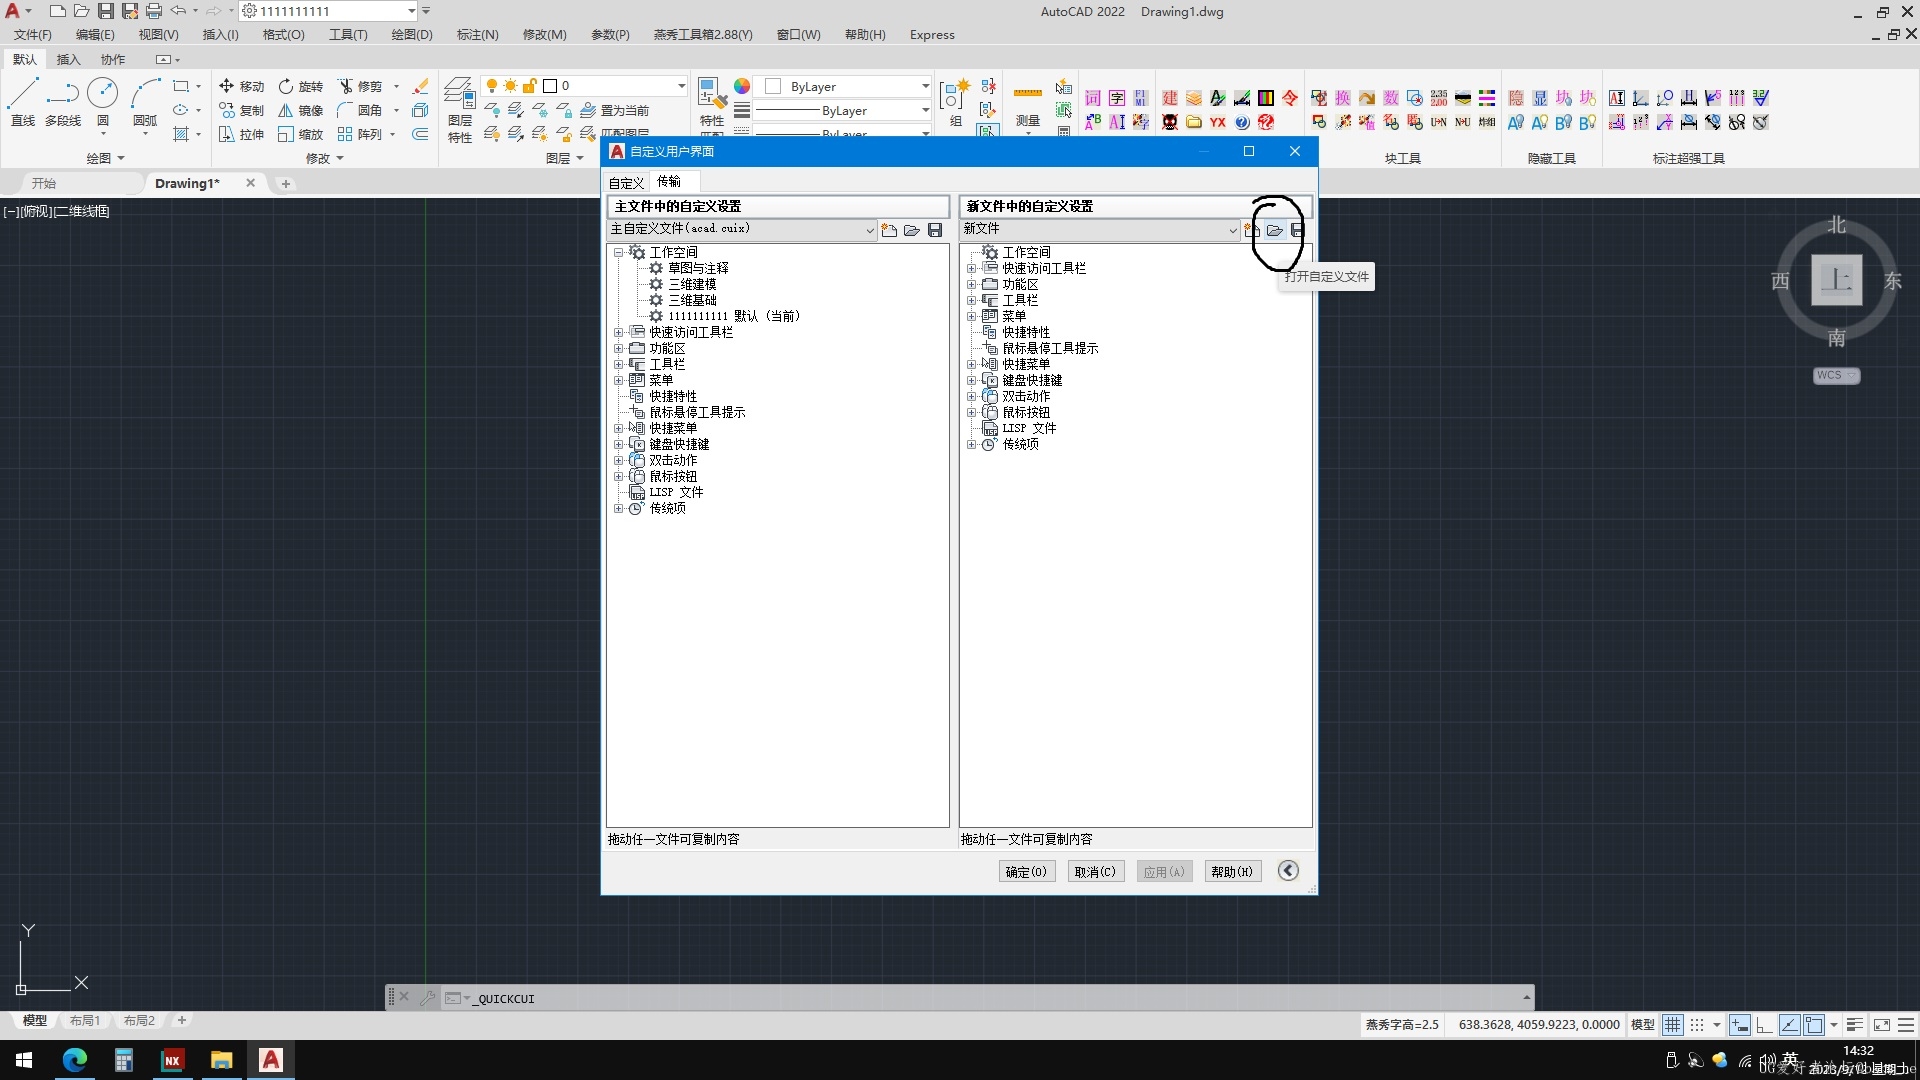The width and height of the screenshot is (1920, 1080).
Task: Click the 修剪 trim tool
Action: [x=360, y=86]
